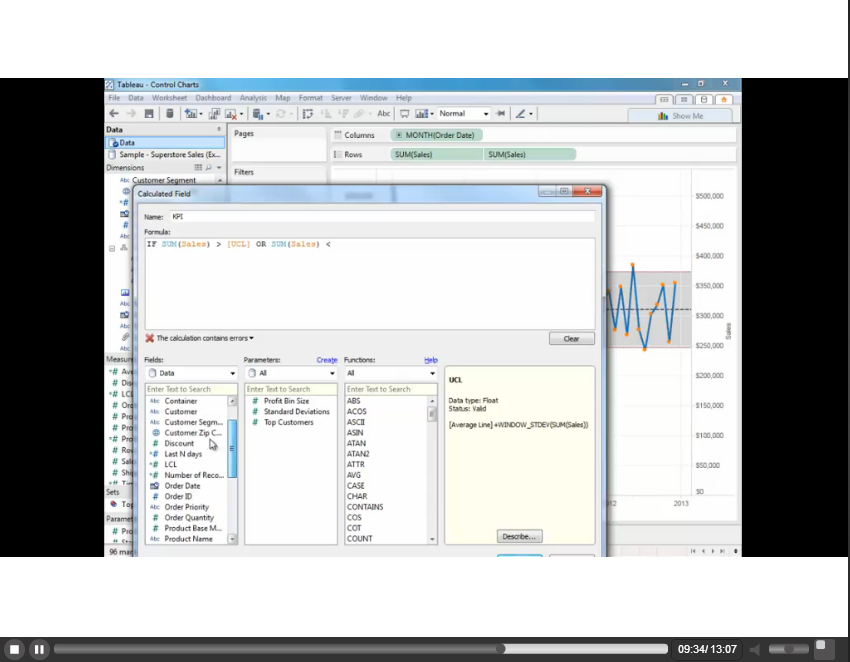Click the Describe button
Image resolution: width=850 pixels, height=662 pixels.
(x=520, y=536)
